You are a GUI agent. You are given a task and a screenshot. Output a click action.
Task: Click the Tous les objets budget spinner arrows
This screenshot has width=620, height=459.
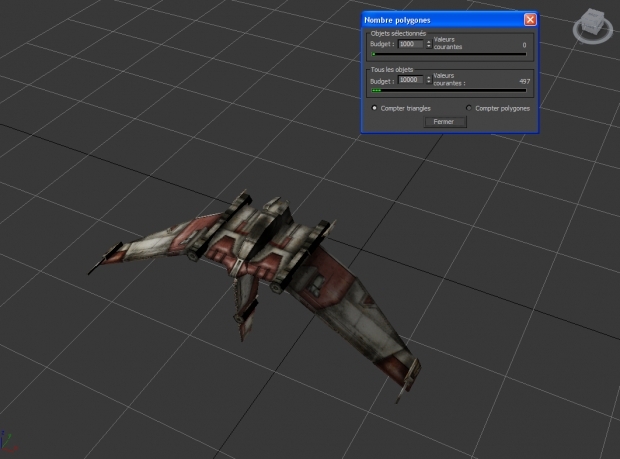[x=429, y=80]
